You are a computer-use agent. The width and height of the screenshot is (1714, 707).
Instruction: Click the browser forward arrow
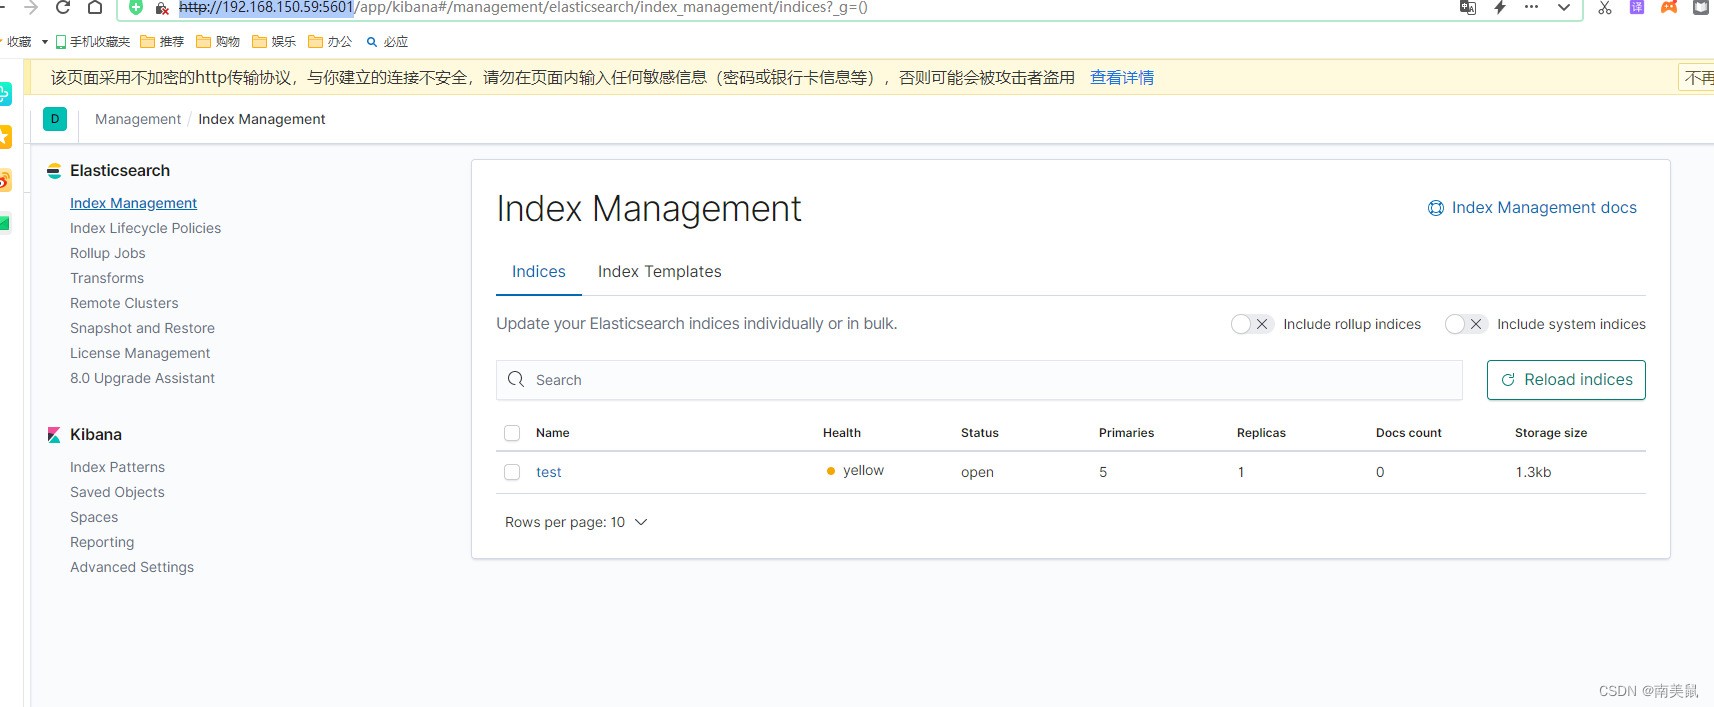31,7
